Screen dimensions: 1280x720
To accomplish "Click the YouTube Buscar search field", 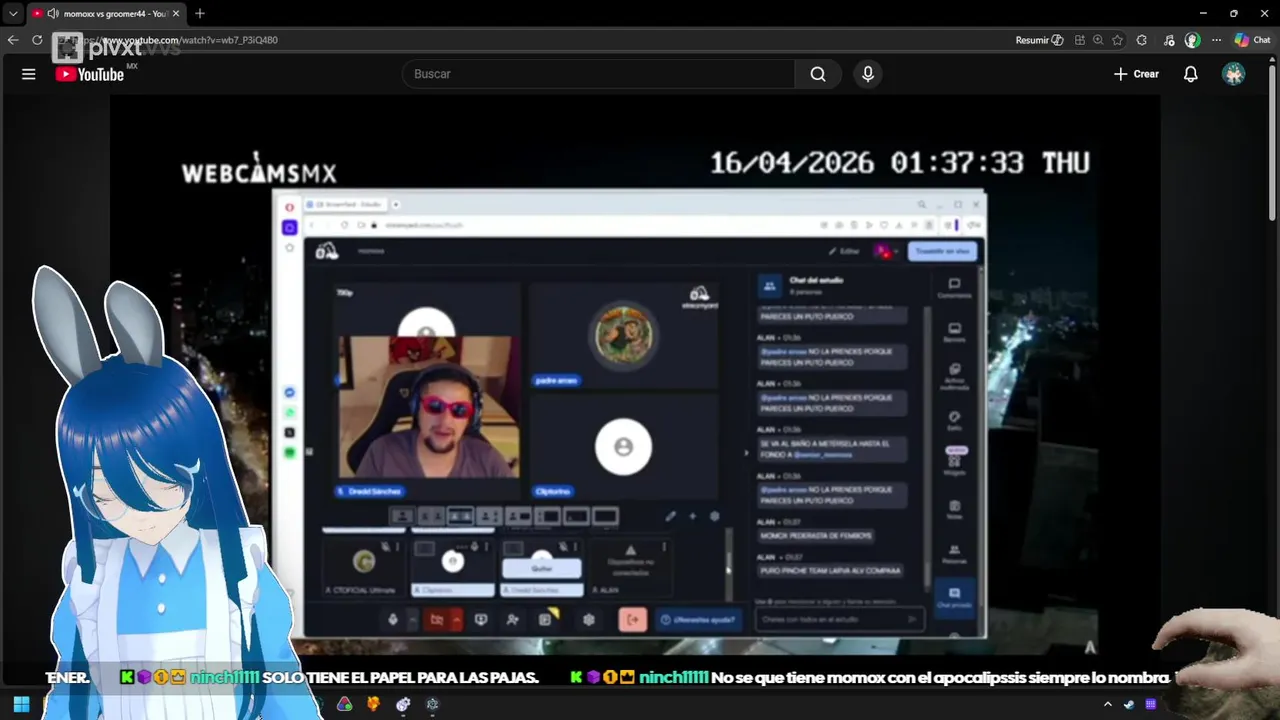I will (598, 74).
